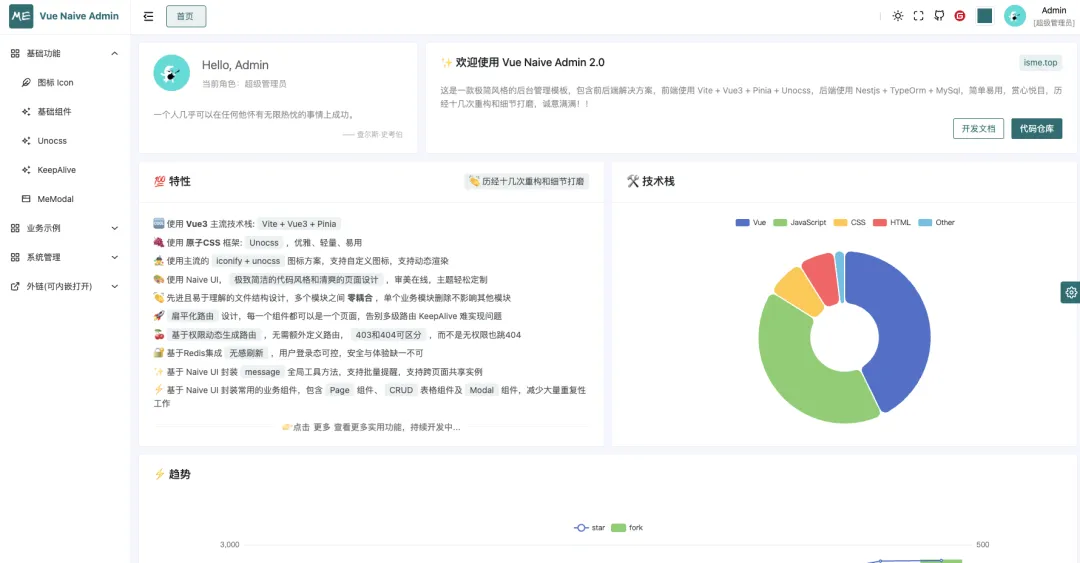
Task: Click the sparkle icon beside 基础组件
Action: pos(26,112)
